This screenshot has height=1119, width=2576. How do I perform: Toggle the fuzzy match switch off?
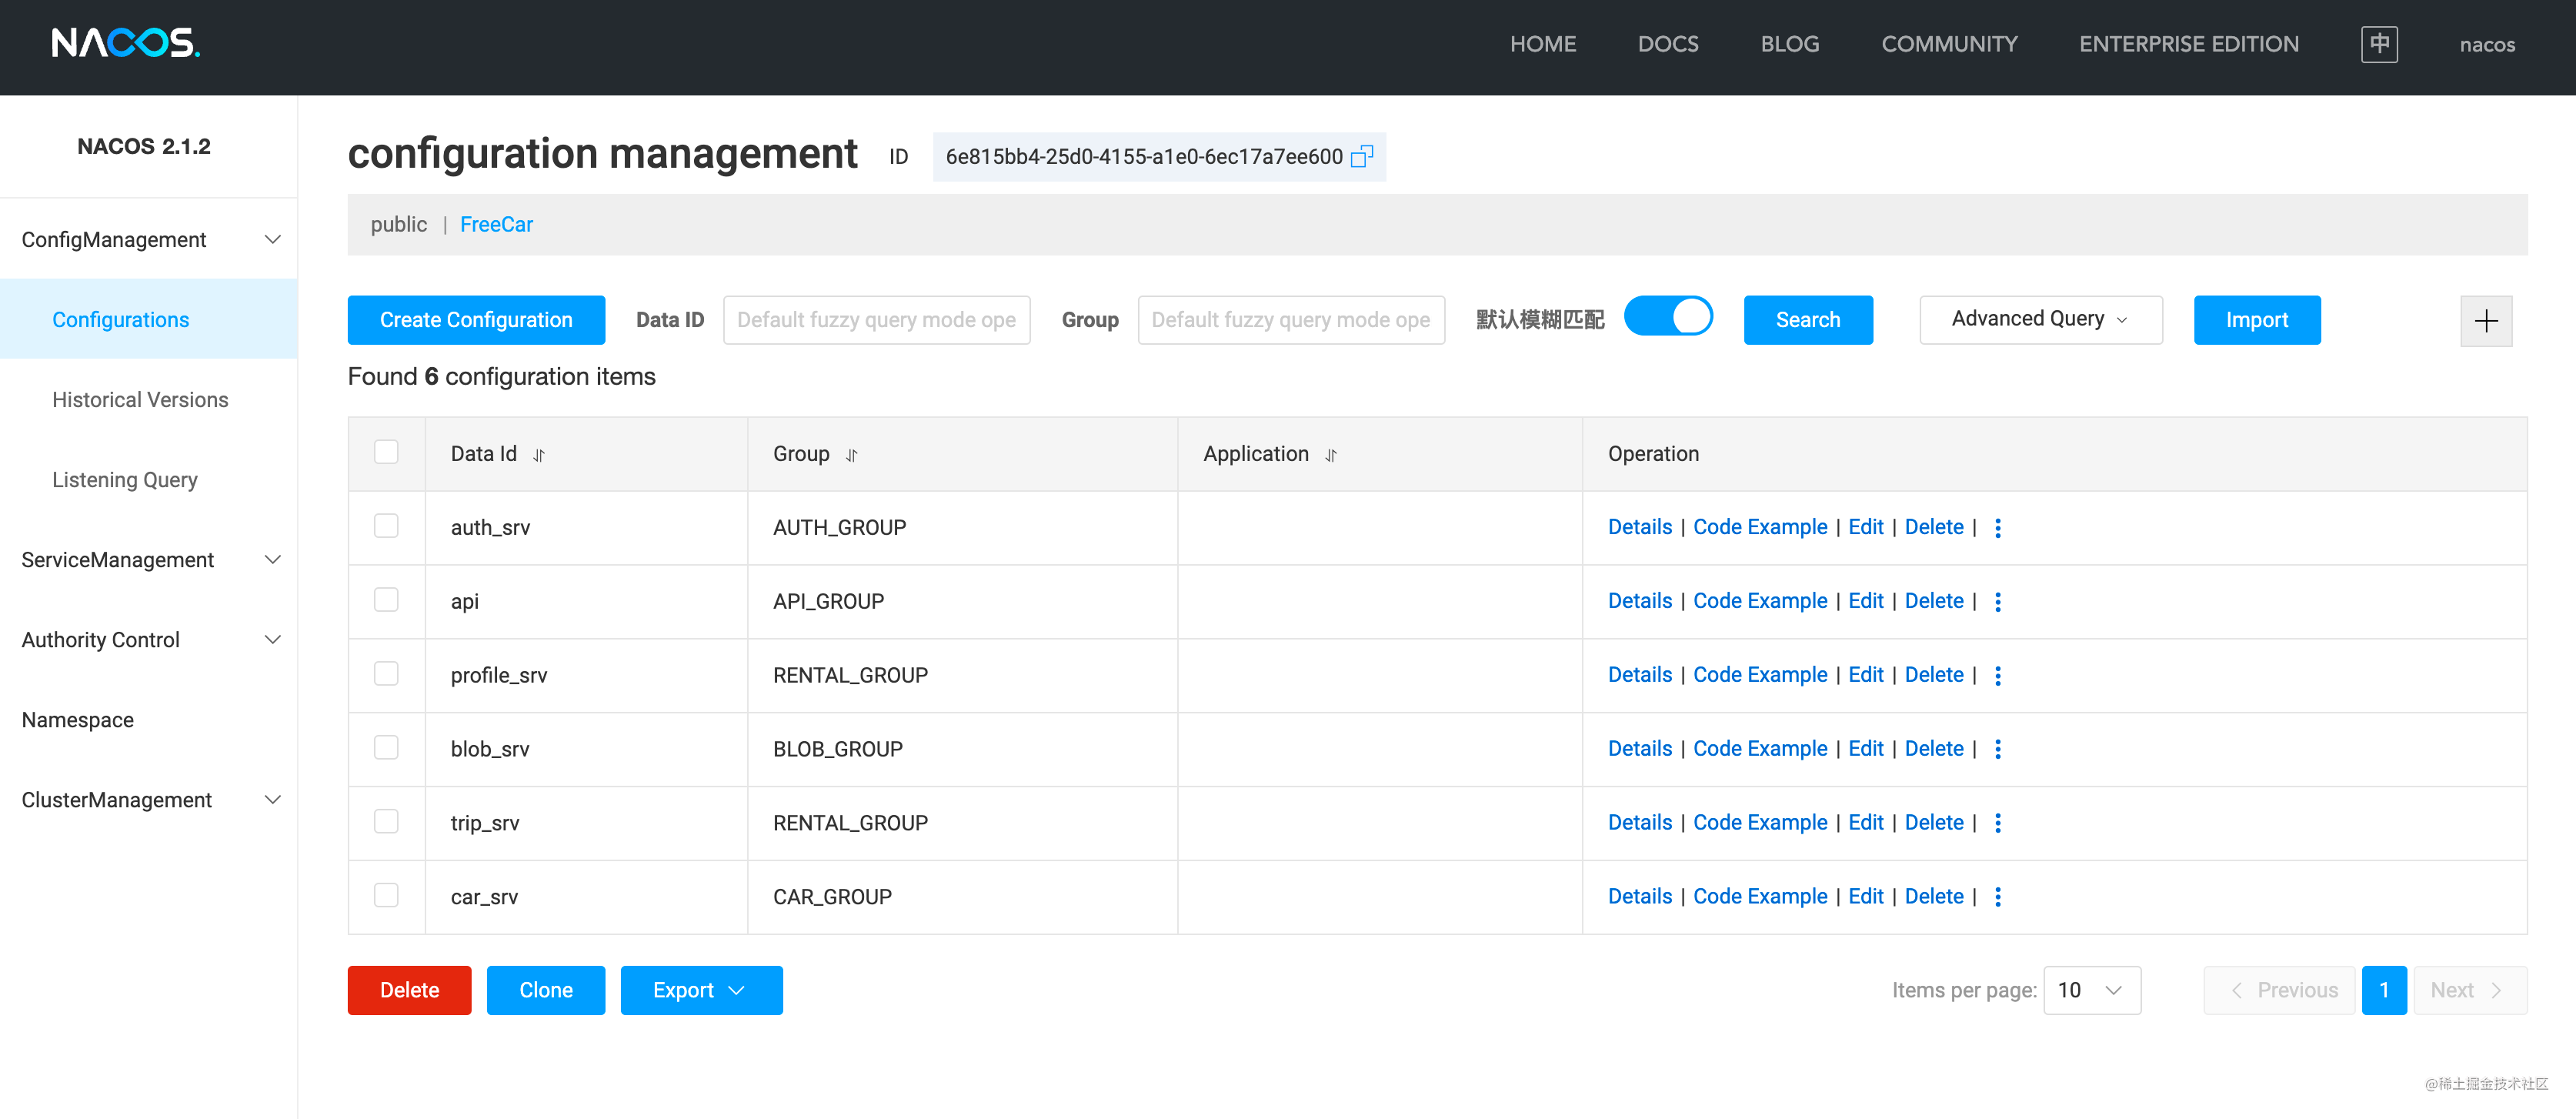pos(1667,317)
